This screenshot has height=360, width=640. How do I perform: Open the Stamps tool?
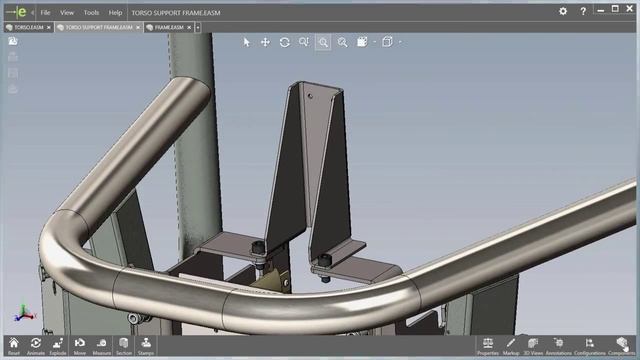[x=146, y=346]
